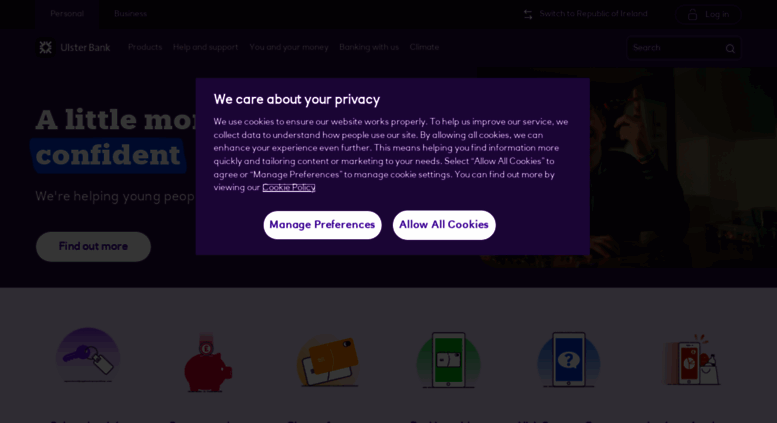Select the phone with chart and shopping bag icon
The width and height of the screenshot is (777, 423).
[x=692, y=360]
